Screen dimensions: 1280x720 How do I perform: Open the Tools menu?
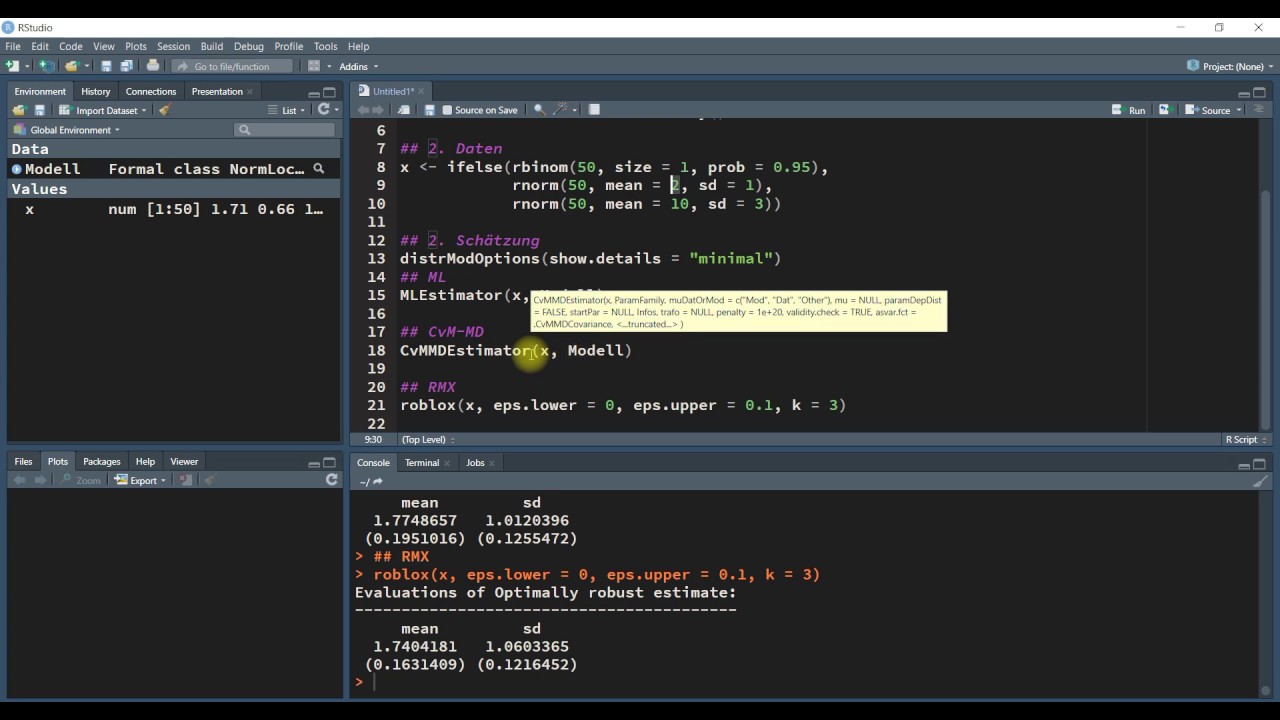326,46
